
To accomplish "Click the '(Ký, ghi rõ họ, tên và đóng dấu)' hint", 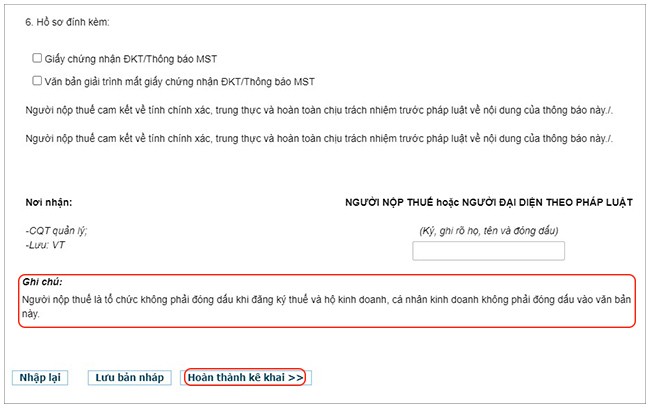I will 488,231.
